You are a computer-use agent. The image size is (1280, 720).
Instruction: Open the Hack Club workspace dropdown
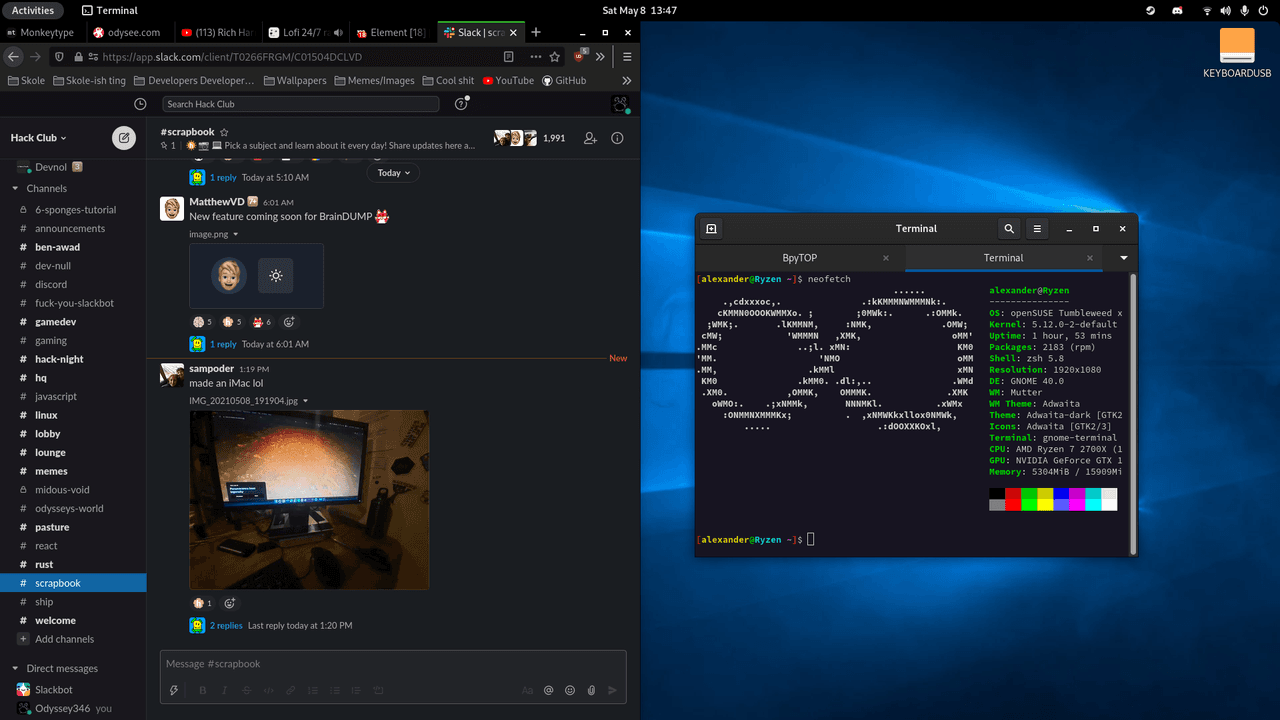click(x=39, y=138)
